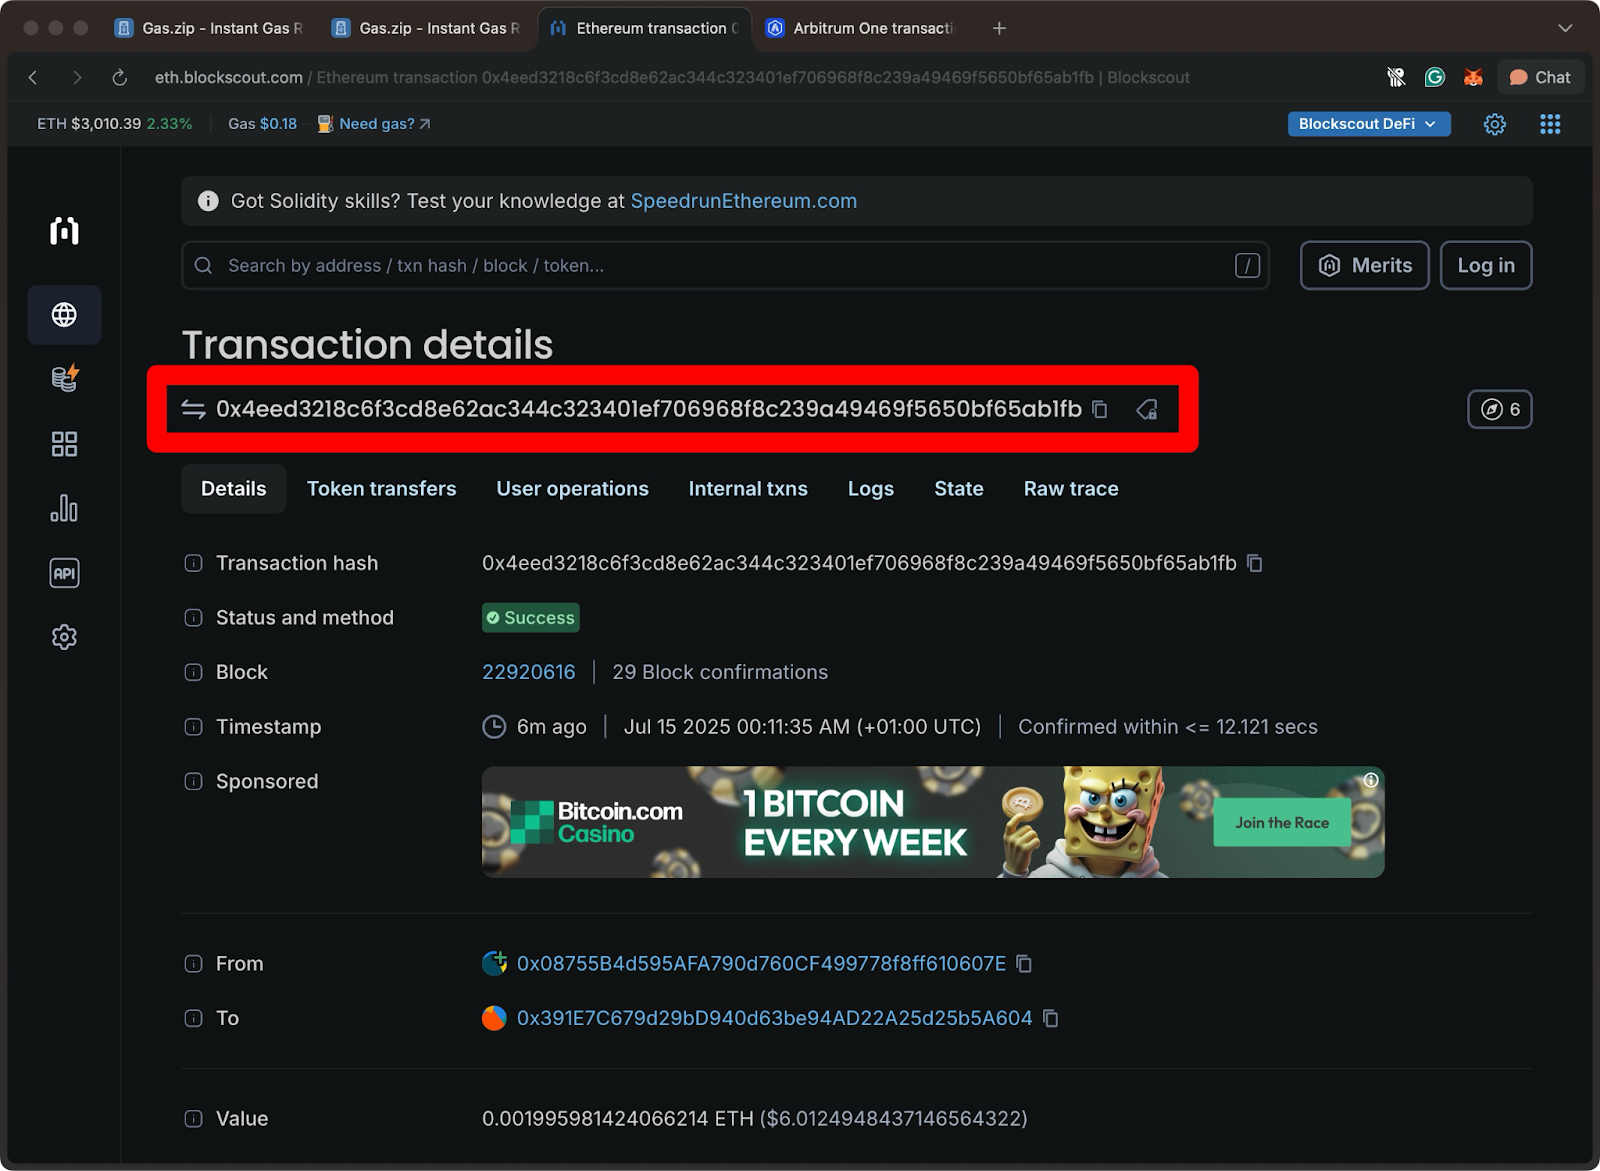Show info for Sponsored field
The height and width of the screenshot is (1171, 1600).
[x=194, y=781]
